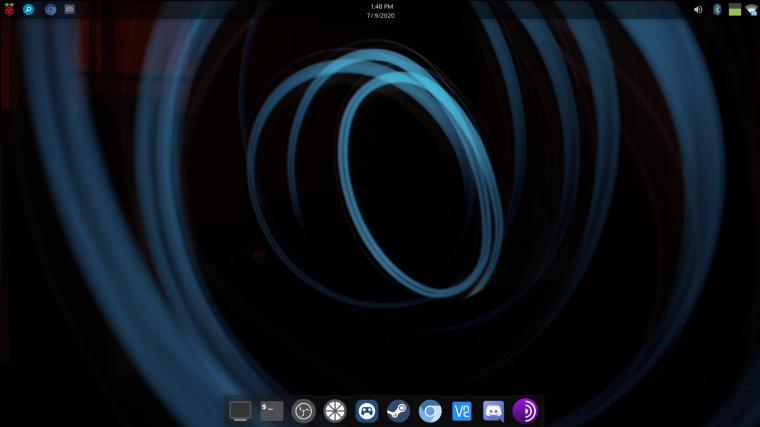Launch VNC Viewer from the dock

tap(461, 411)
